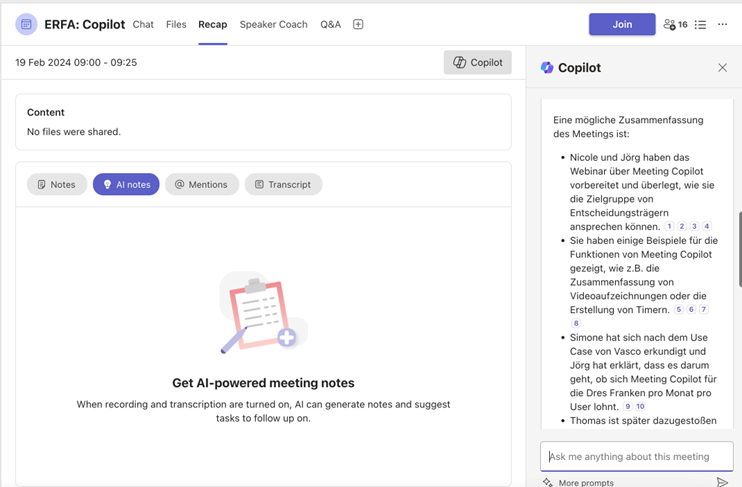The width and height of the screenshot is (742, 487).
Task: Open citation reference 1
Action: click(669, 226)
